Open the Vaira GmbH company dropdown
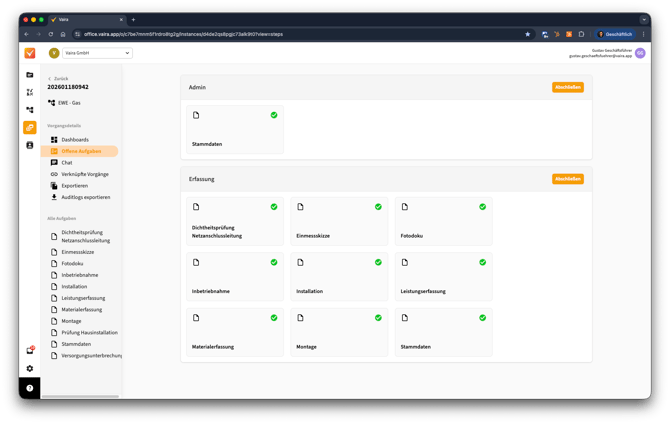Image resolution: width=670 pixels, height=424 pixels. [x=97, y=53]
